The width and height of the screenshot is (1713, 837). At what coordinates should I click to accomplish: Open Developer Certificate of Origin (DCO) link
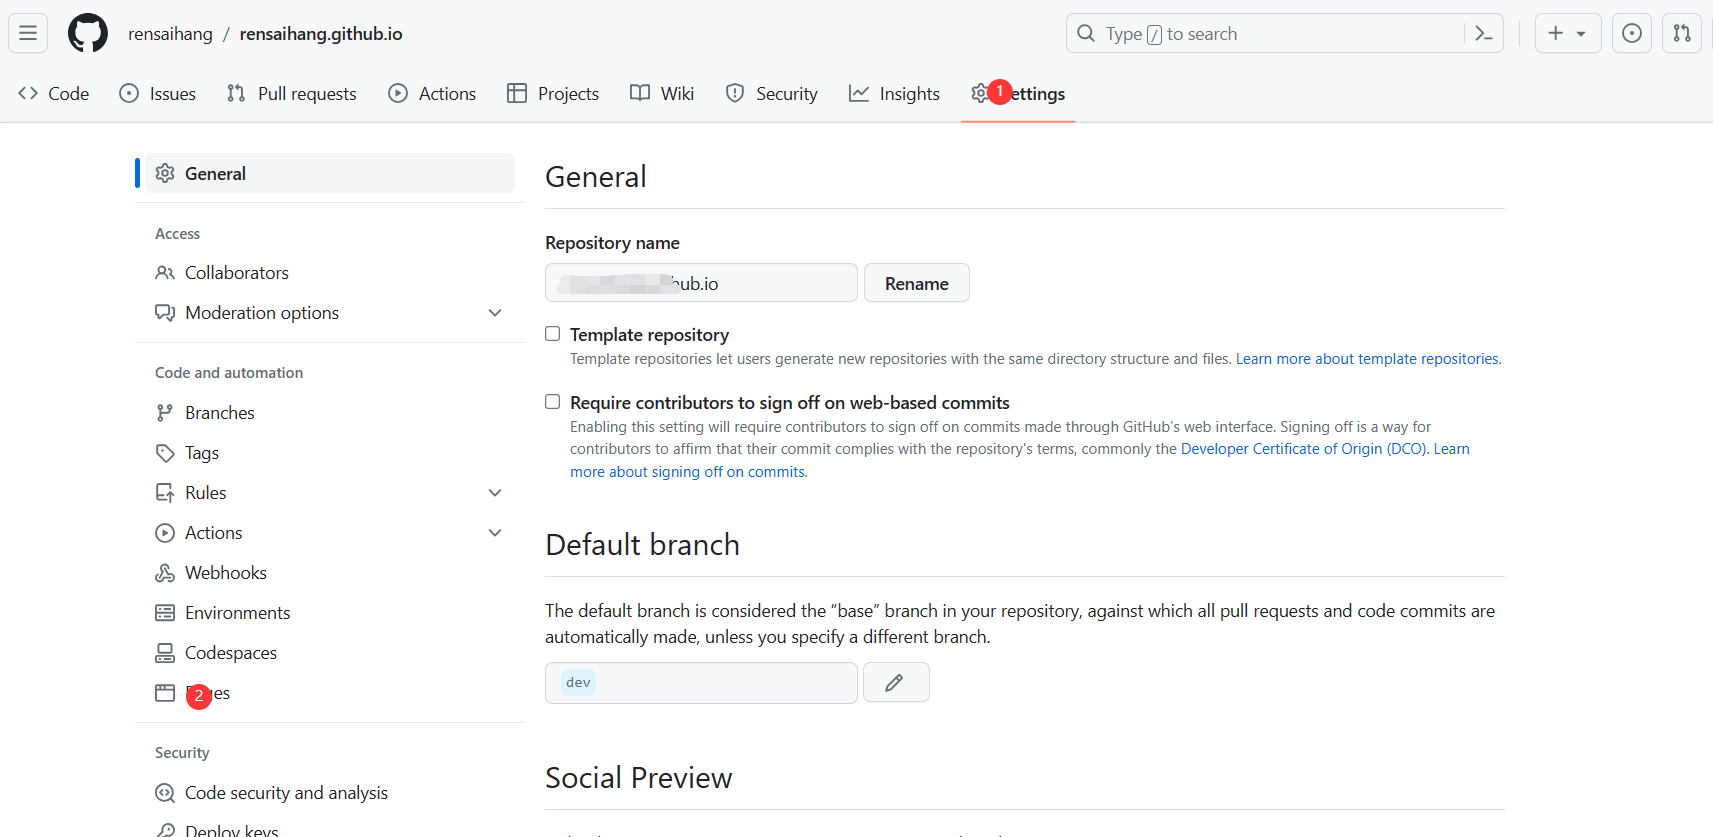(x=1303, y=449)
